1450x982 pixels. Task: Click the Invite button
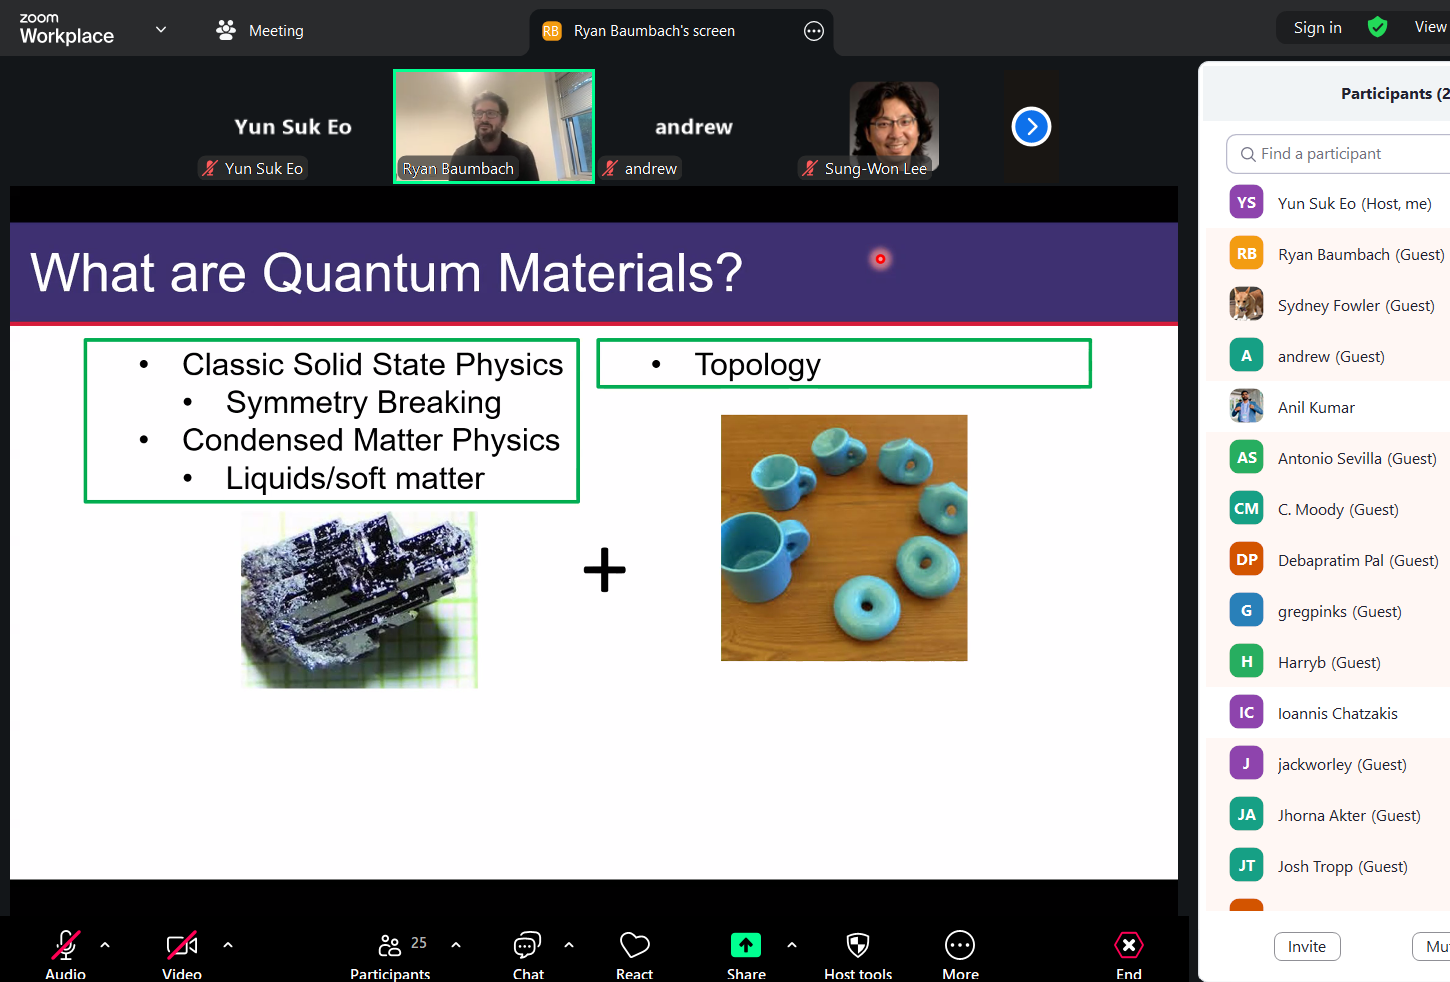point(1307,946)
